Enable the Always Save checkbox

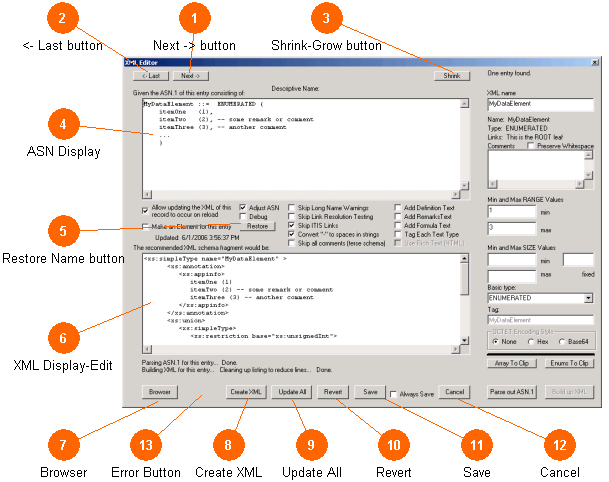[393, 394]
